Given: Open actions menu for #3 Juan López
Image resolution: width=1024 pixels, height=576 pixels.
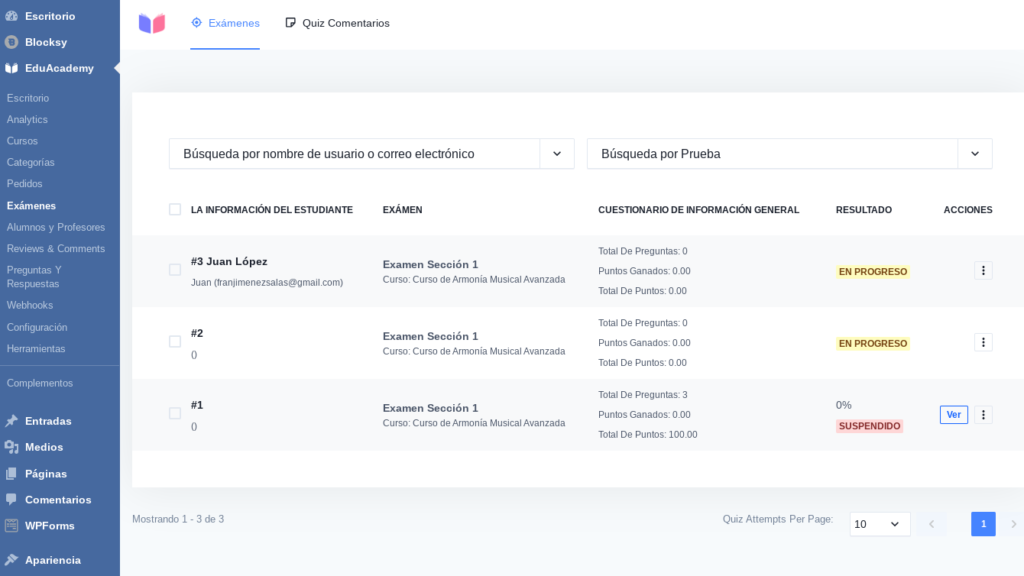Looking at the screenshot, I should point(983,270).
